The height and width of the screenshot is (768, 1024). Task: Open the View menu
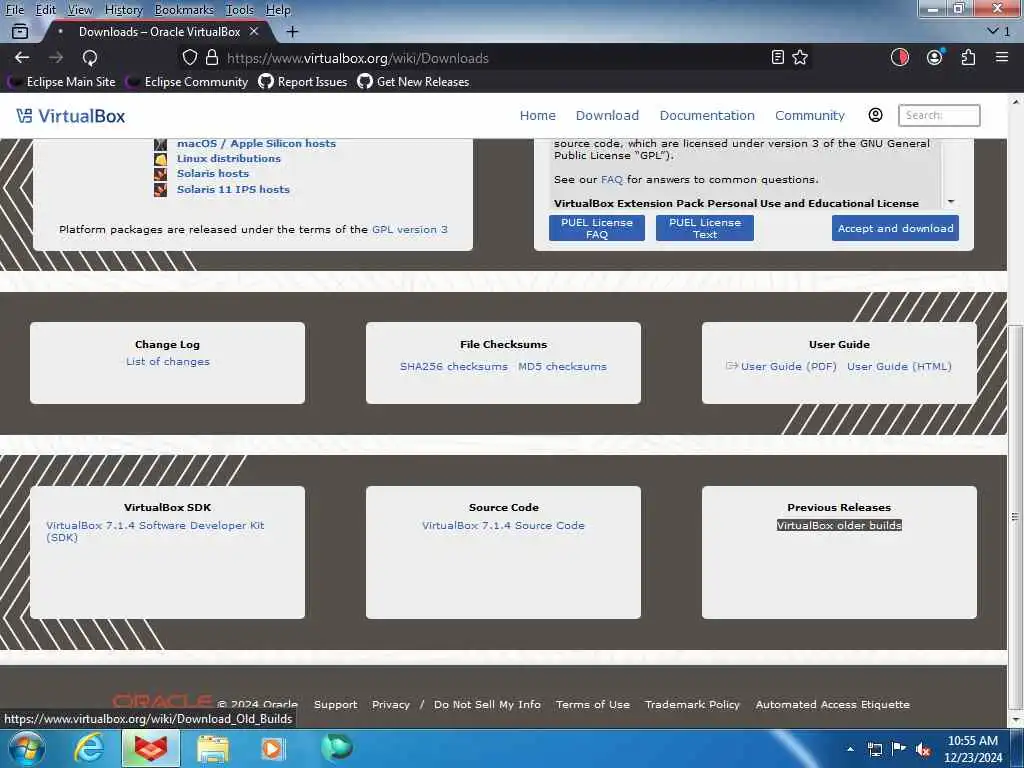80,10
